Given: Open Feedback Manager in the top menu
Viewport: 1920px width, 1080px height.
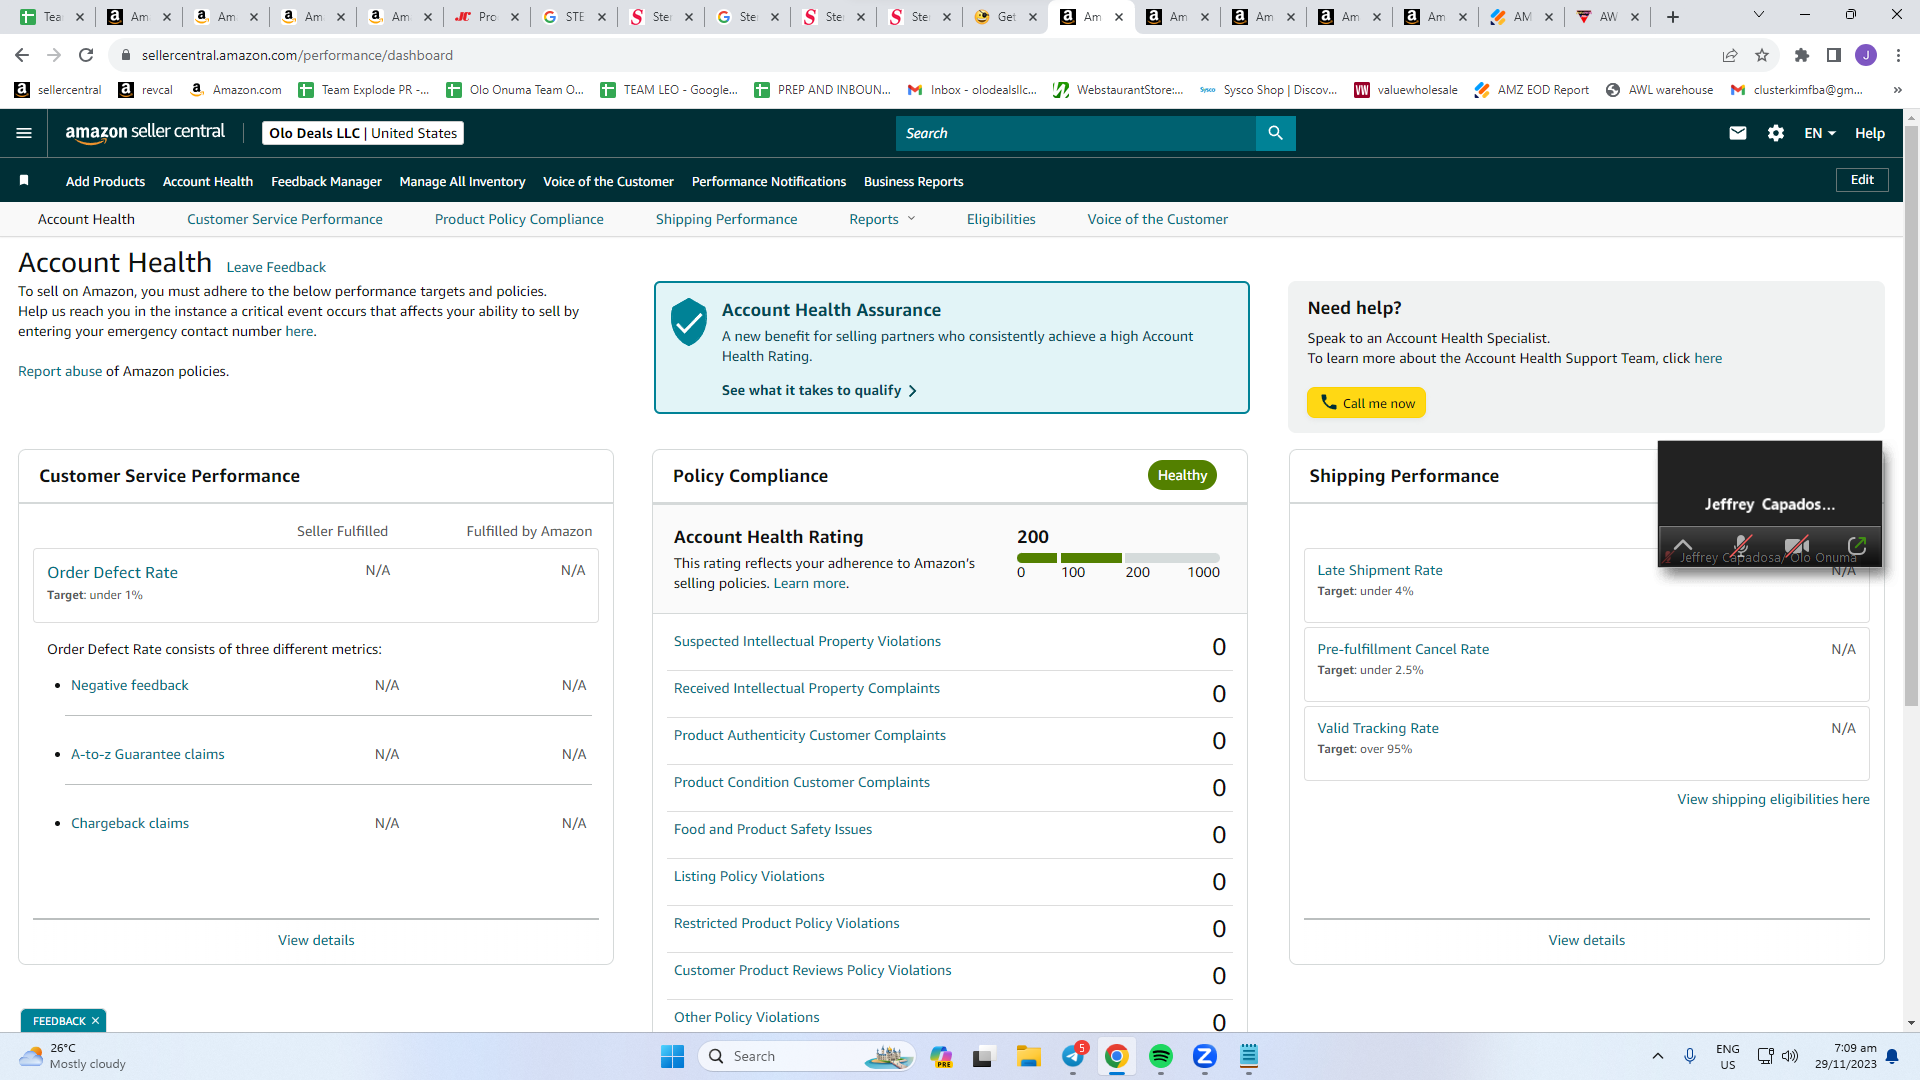Looking at the screenshot, I should point(326,181).
